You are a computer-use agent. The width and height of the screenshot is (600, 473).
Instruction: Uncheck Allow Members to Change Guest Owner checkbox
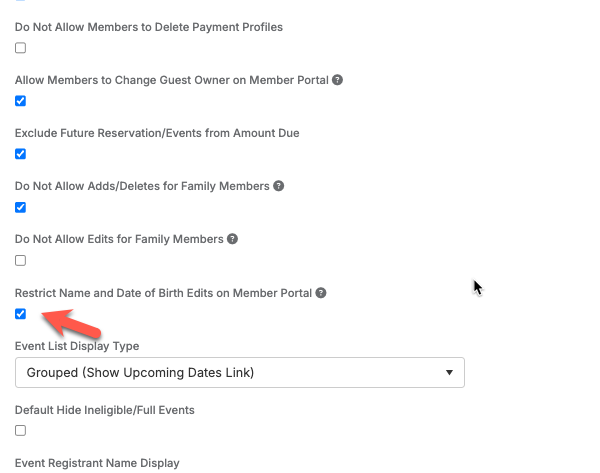tap(21, 101)
